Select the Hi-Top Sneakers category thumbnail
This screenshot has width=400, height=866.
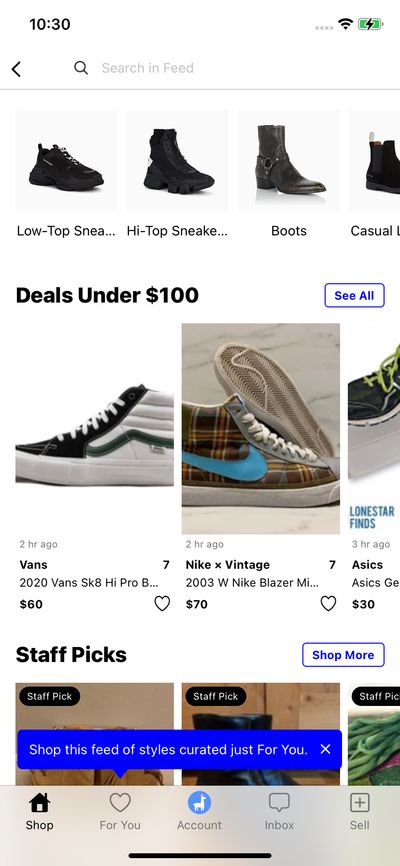pyautogui.click(x=177, y=161)
